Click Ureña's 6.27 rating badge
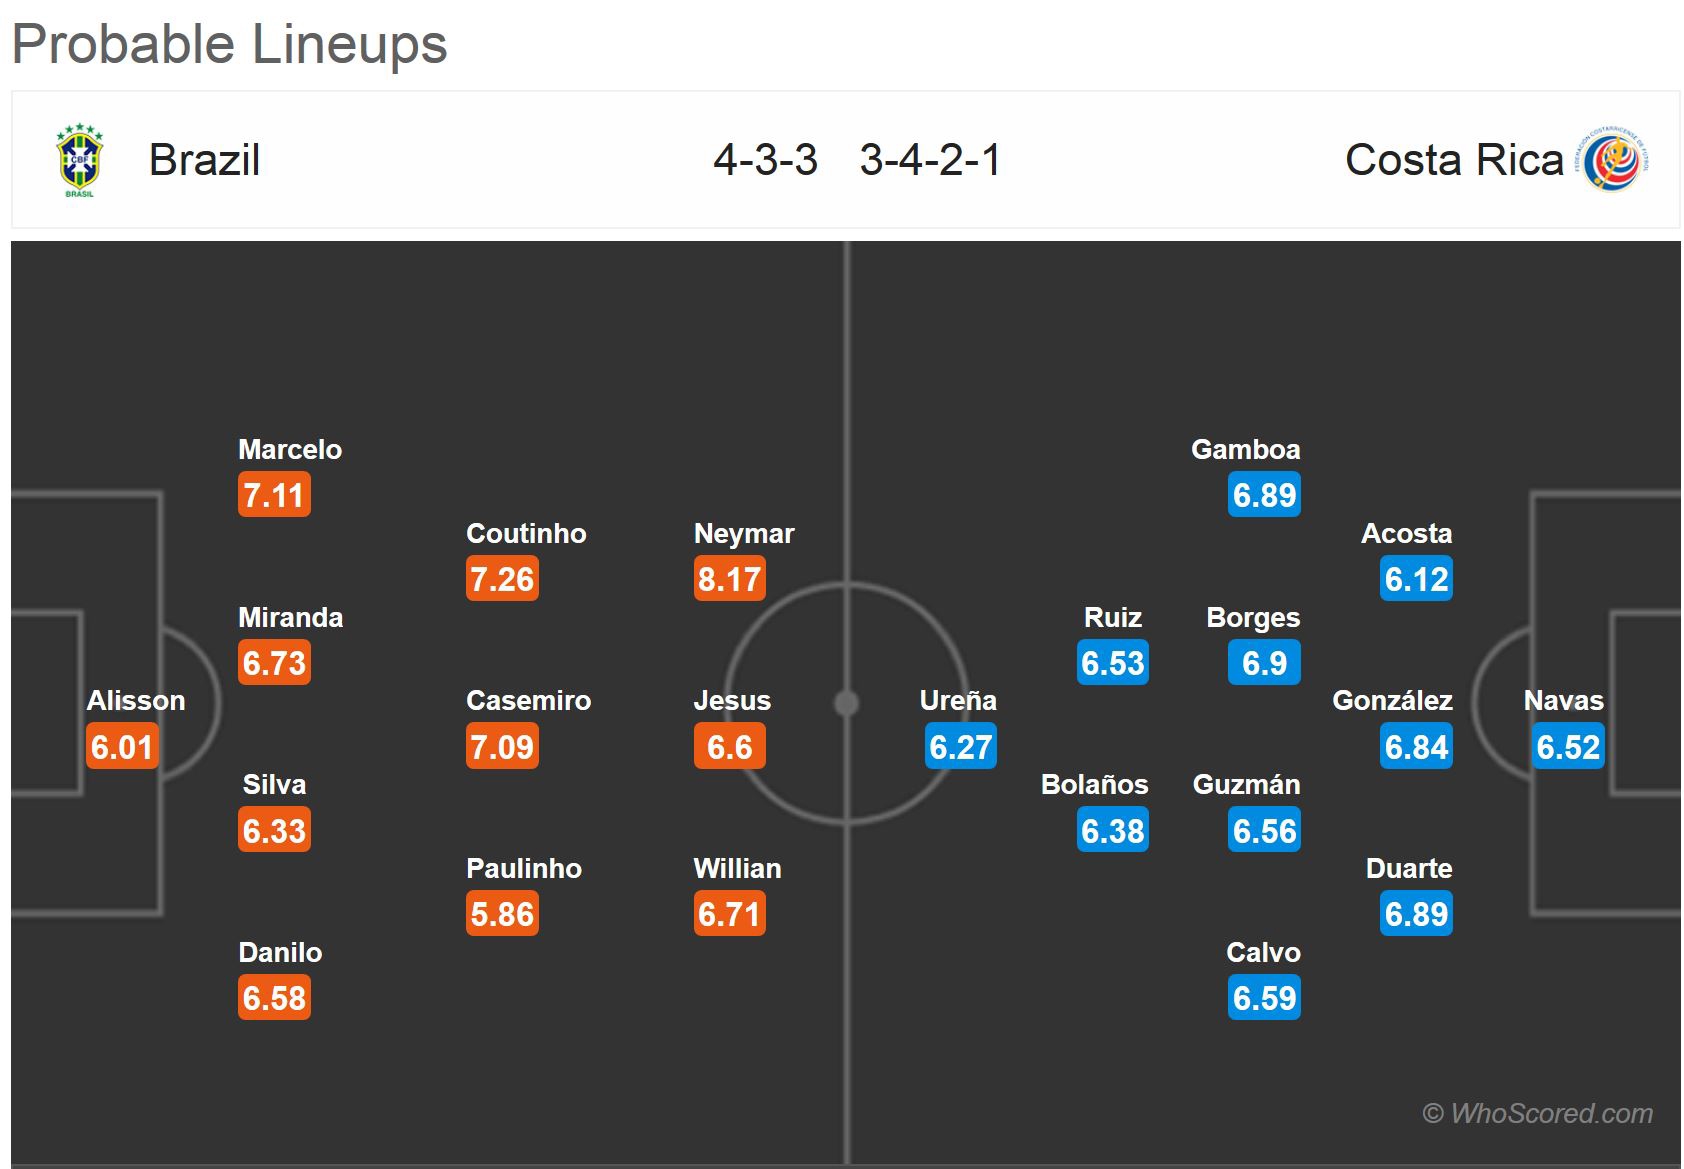Image resolution: width=1684 pixels, height=1169 pixels. [x=960, y=747]
